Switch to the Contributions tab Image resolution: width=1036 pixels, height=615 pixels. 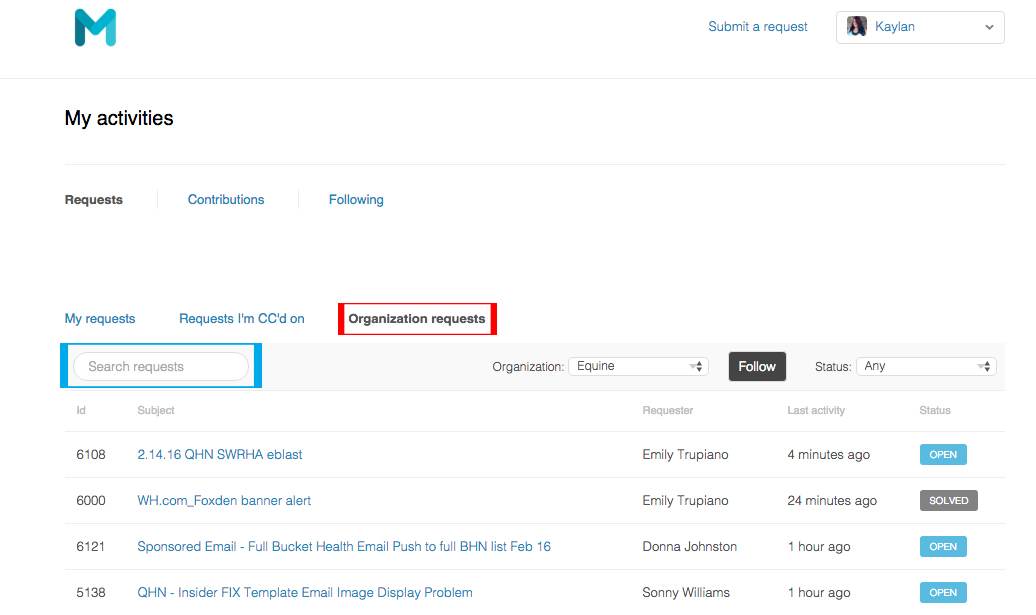pyautogui.click(x=226, y=200)
